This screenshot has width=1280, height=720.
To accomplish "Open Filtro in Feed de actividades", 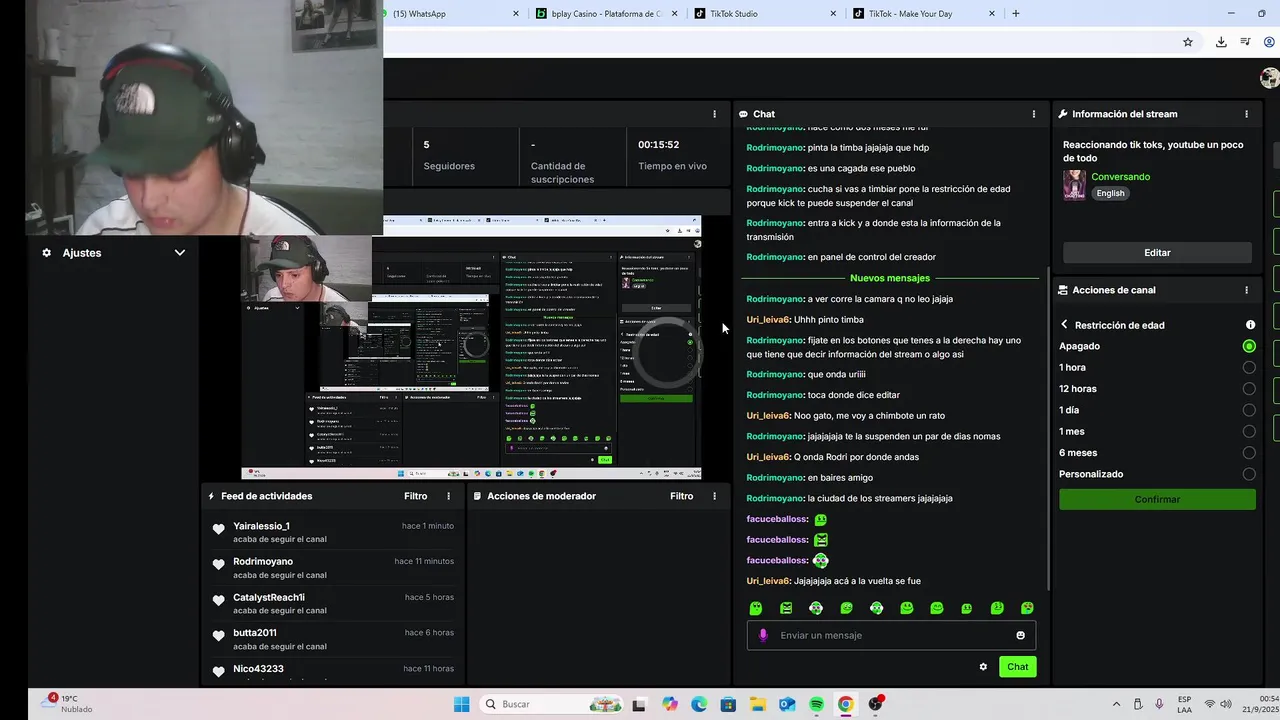I will point(415,496).
